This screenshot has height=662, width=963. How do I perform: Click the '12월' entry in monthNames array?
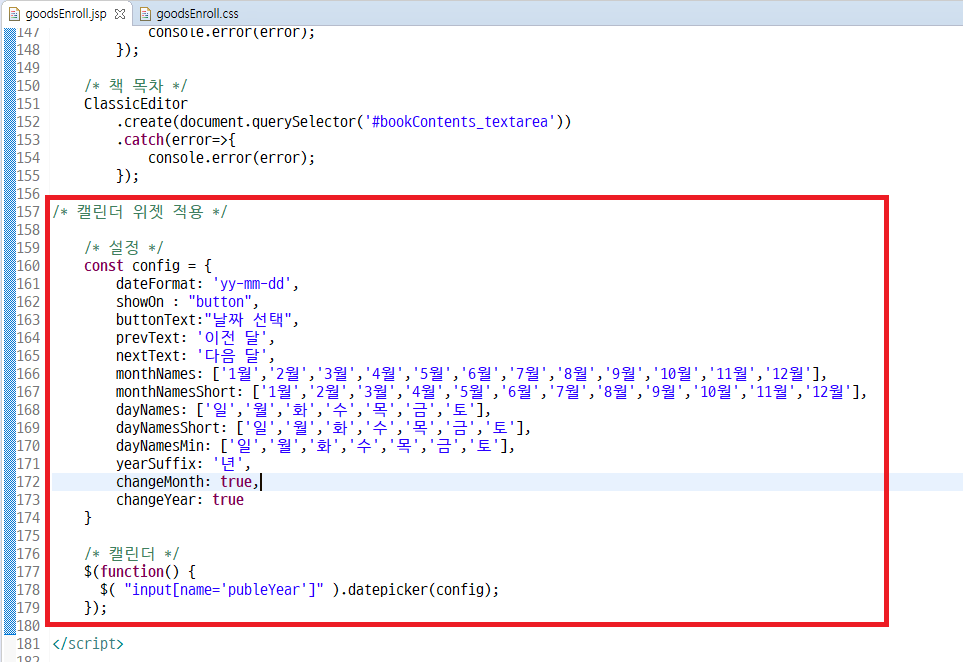pos(789,373)
